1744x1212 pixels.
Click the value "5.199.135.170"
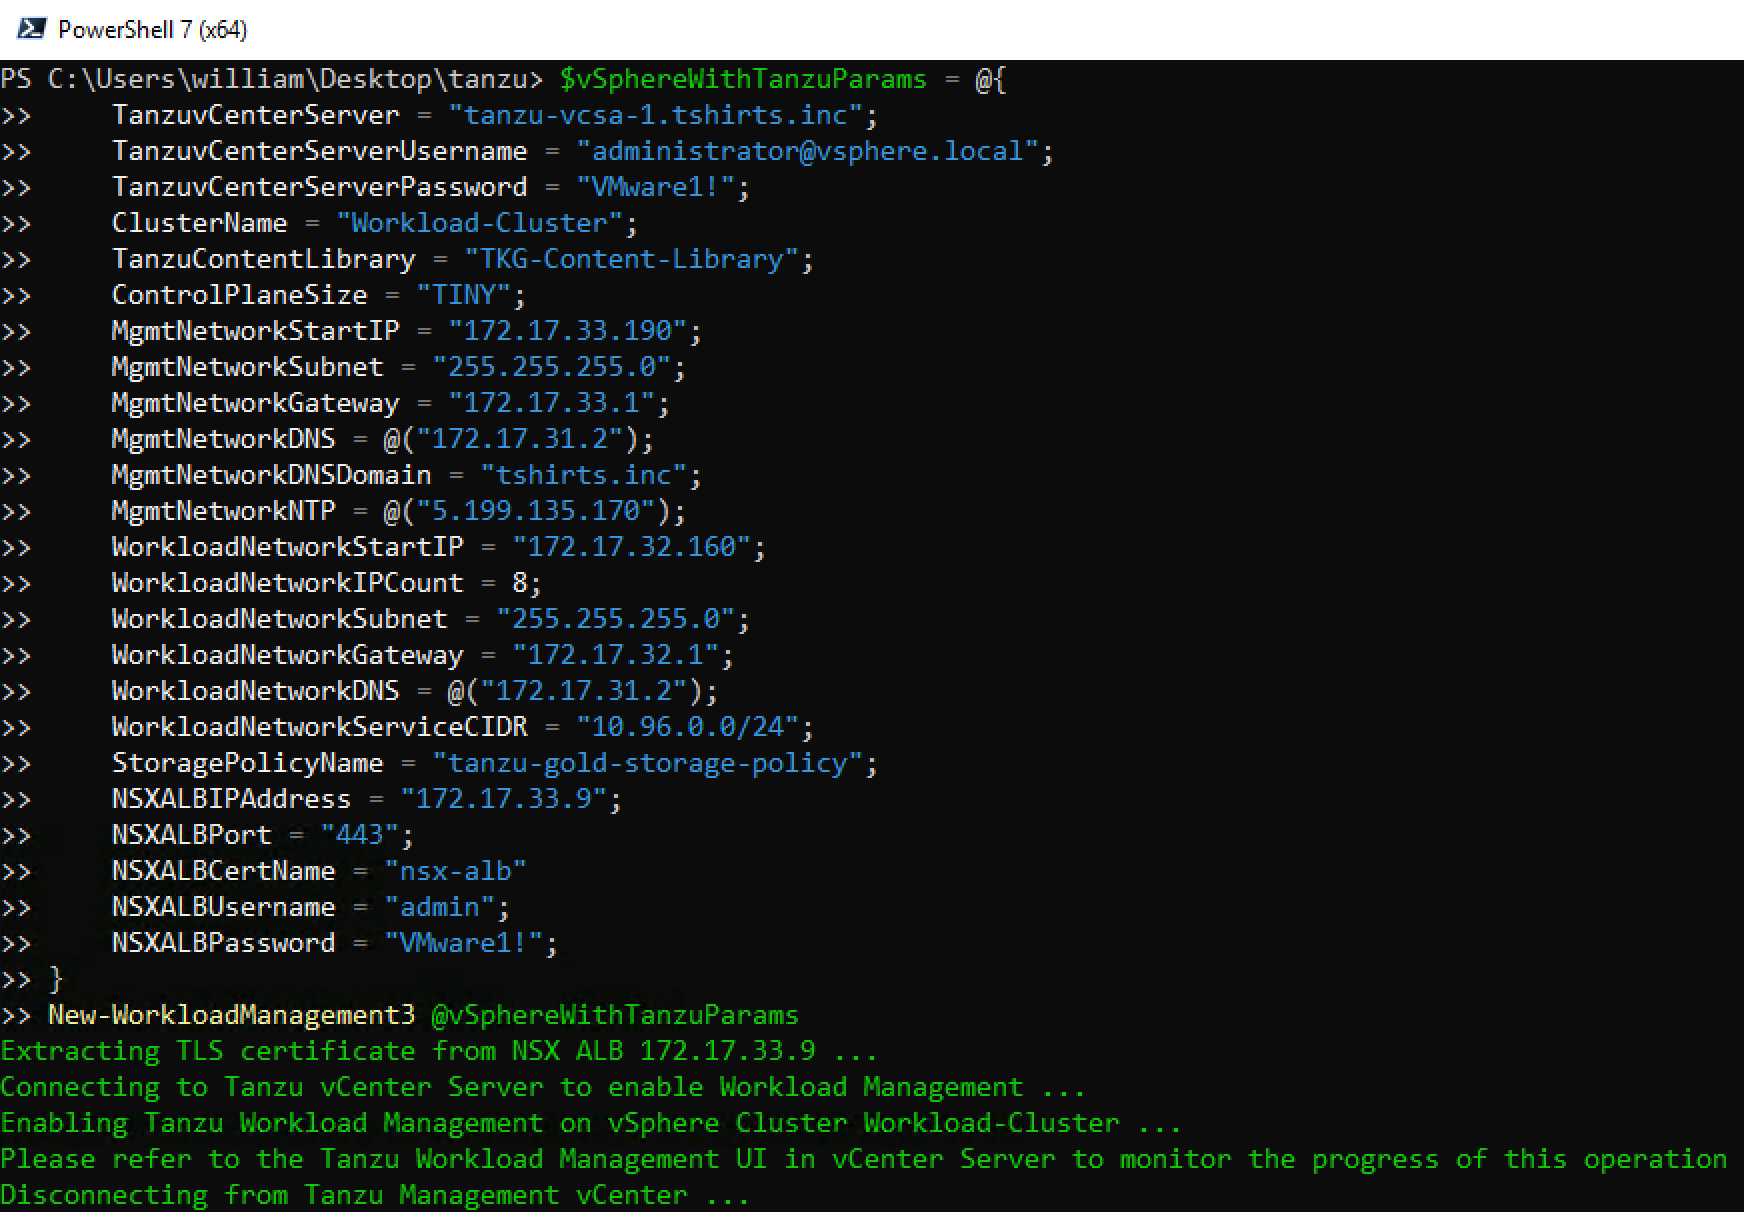pyautogui.click(x=535, y=511)
